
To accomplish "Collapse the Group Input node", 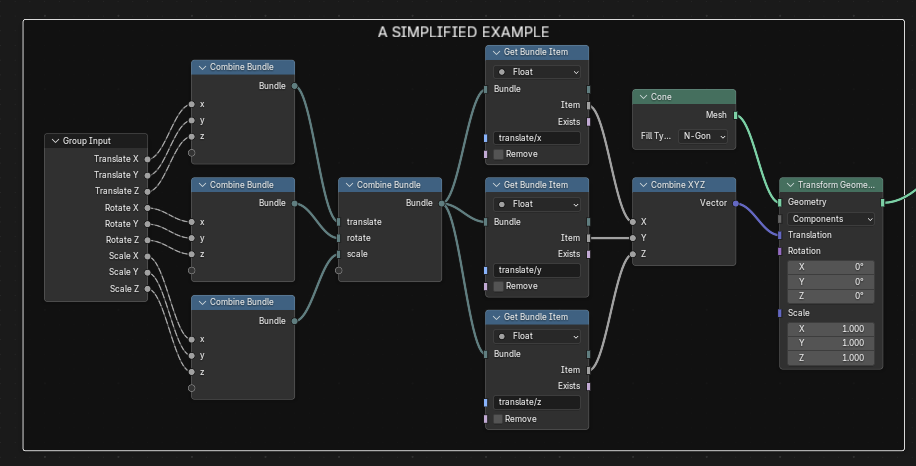I will click(55, 141).
